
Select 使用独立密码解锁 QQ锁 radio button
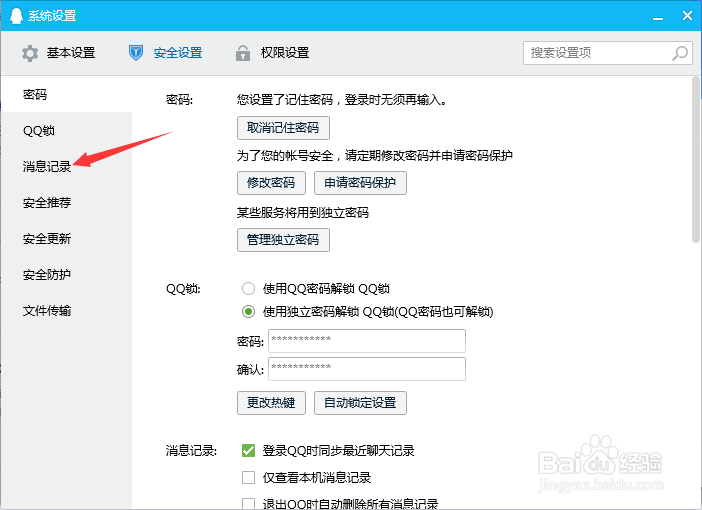tap(248, 312)
